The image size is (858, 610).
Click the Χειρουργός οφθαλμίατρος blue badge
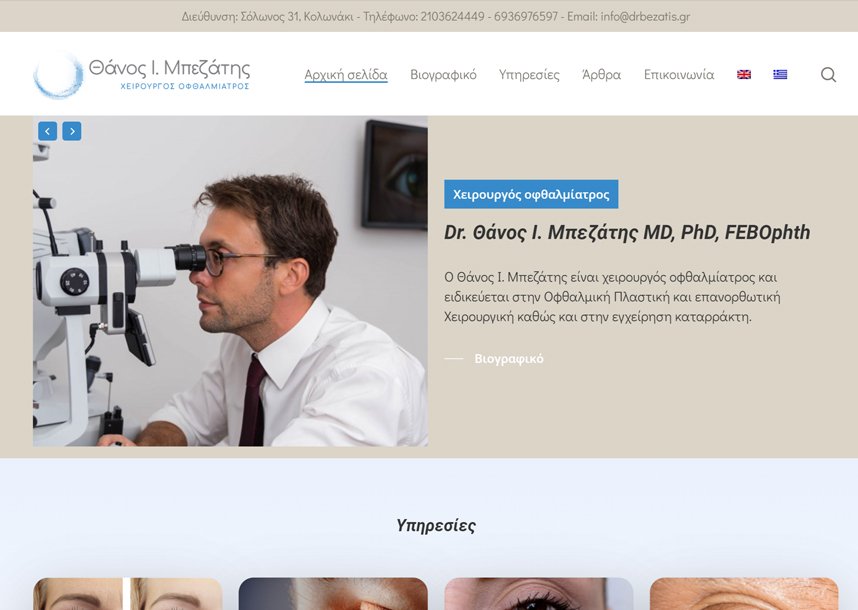(x=531, y=194)
